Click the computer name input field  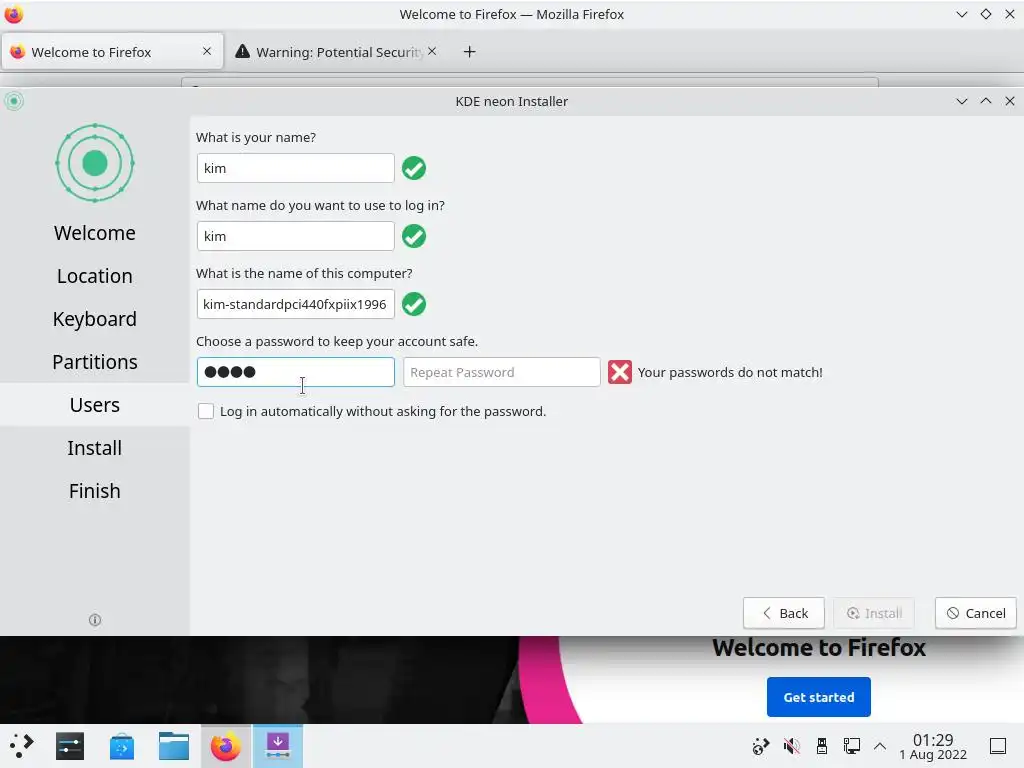pos(296,304)
